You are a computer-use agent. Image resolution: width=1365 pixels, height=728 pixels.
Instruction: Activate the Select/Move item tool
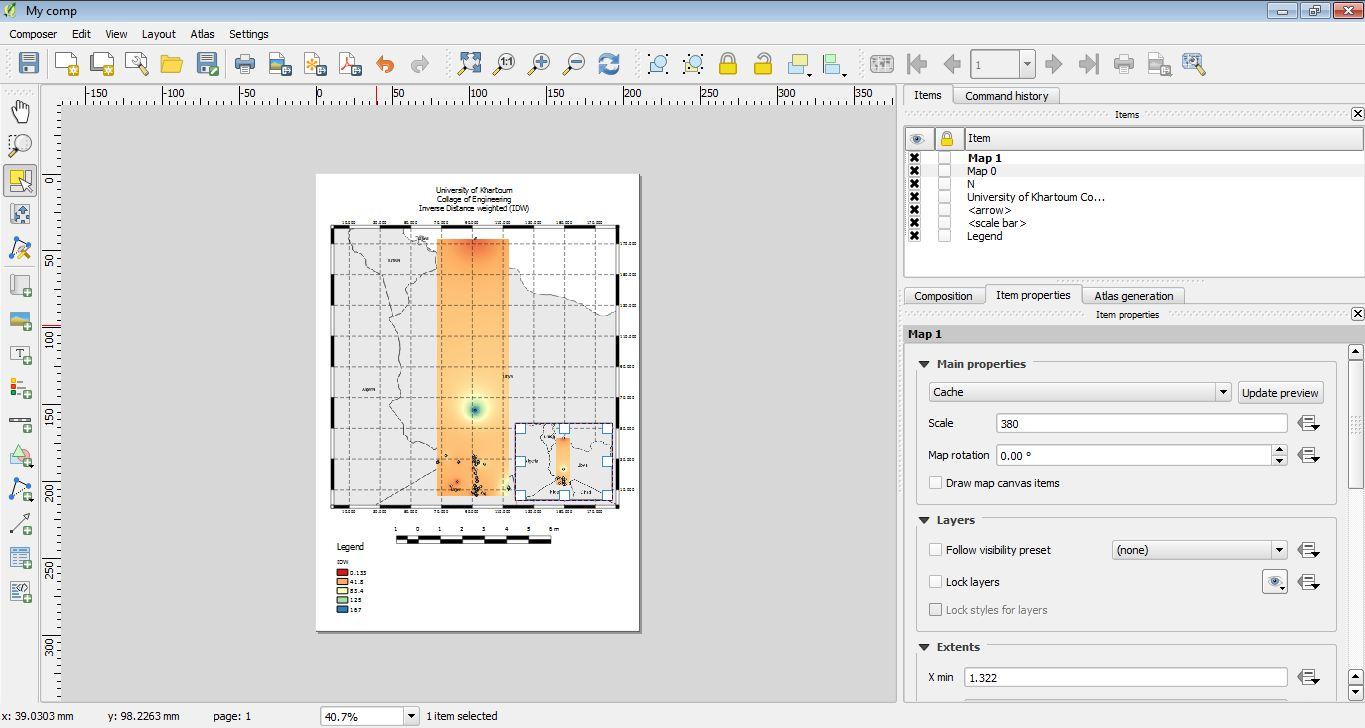coord(20,180)
